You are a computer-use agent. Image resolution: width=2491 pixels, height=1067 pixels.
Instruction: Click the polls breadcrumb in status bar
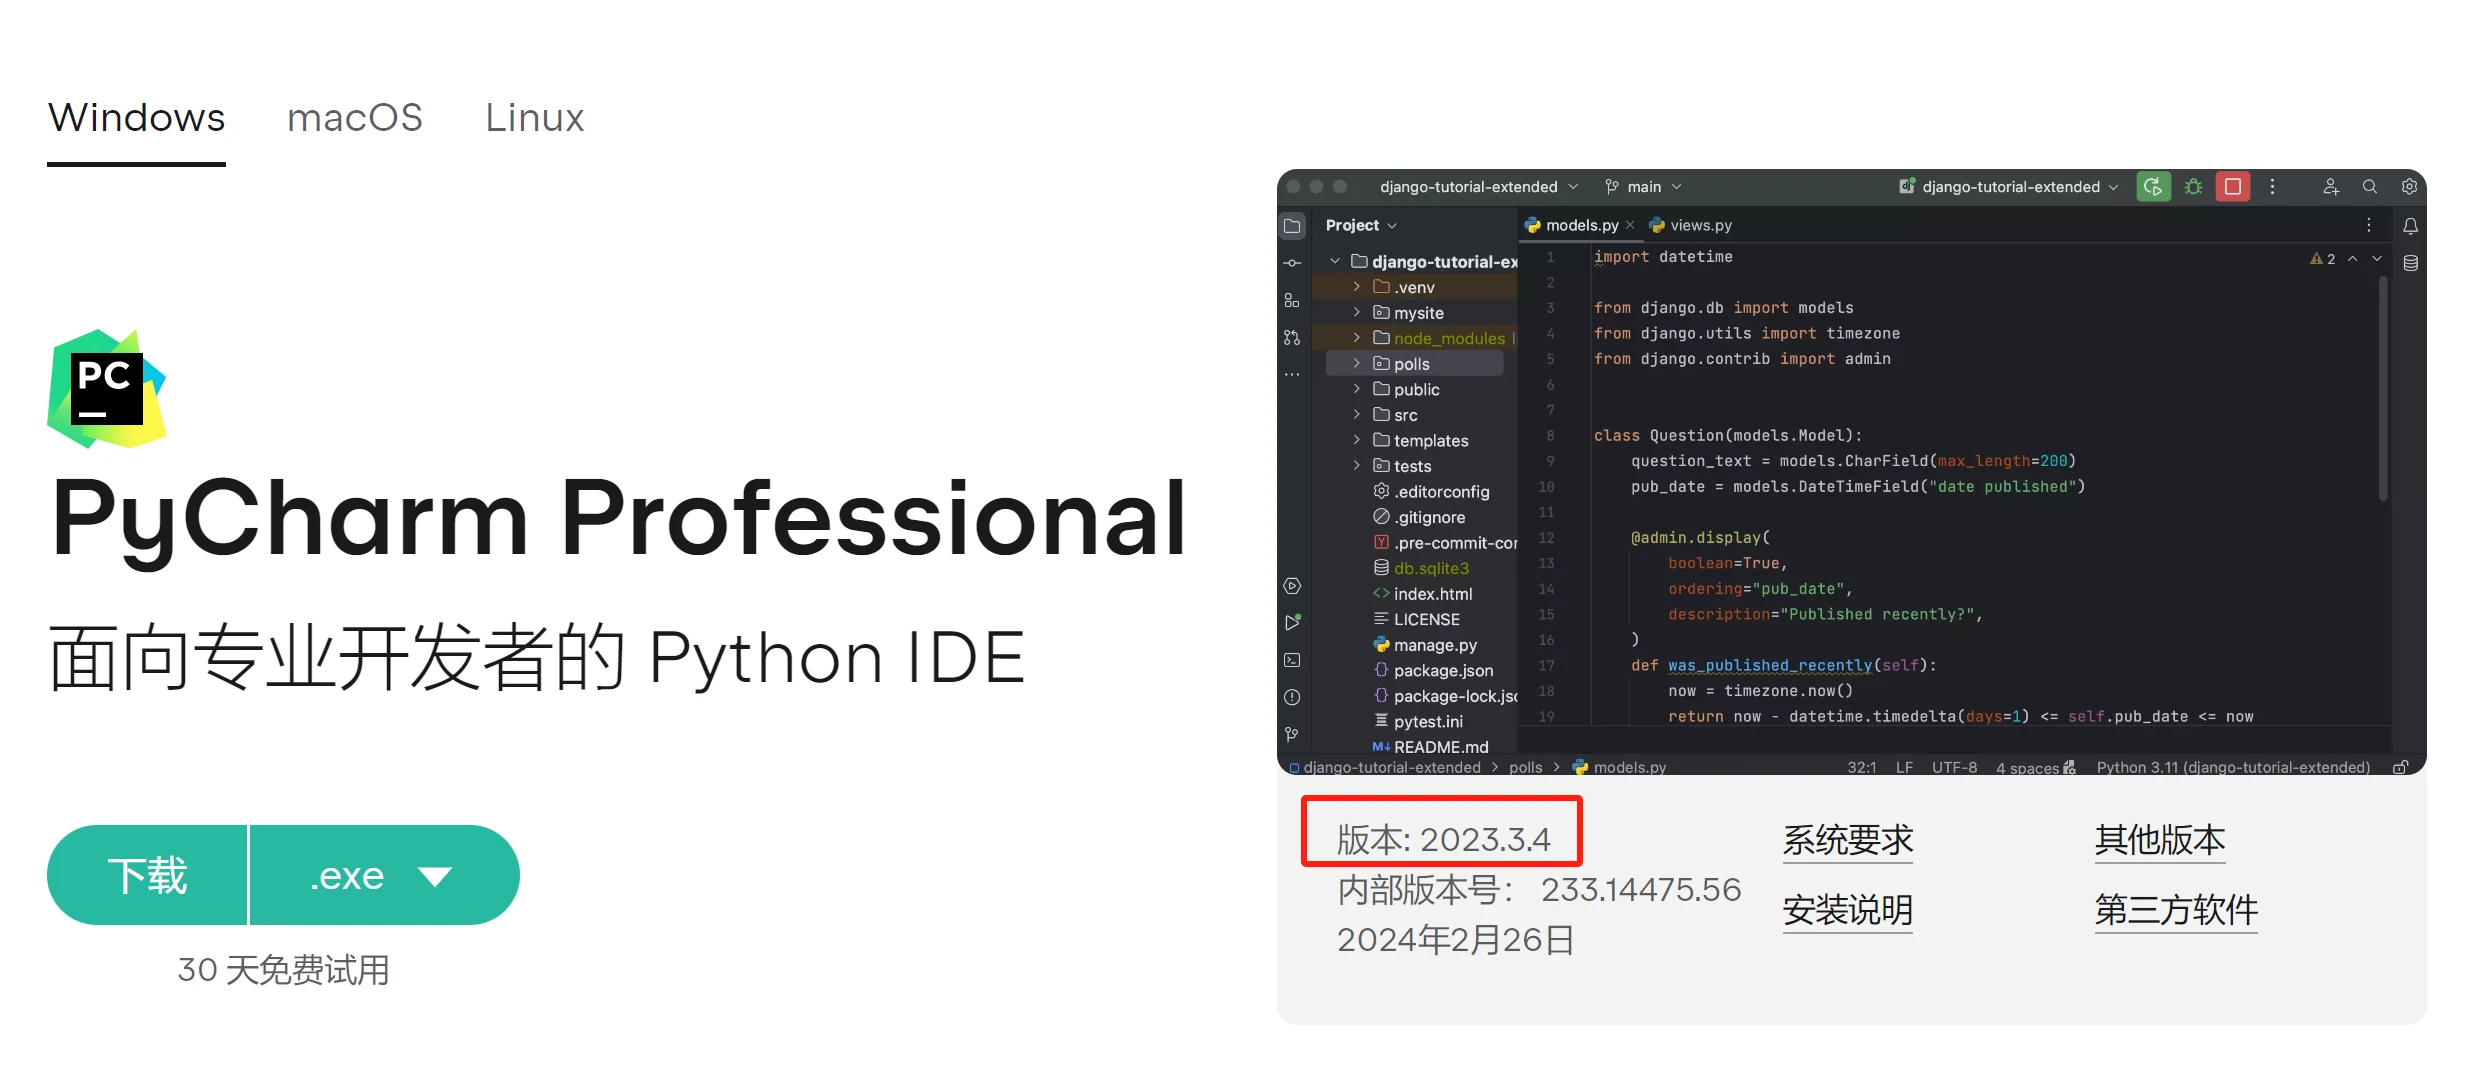pyautogui.click(x=1525, y=767)
